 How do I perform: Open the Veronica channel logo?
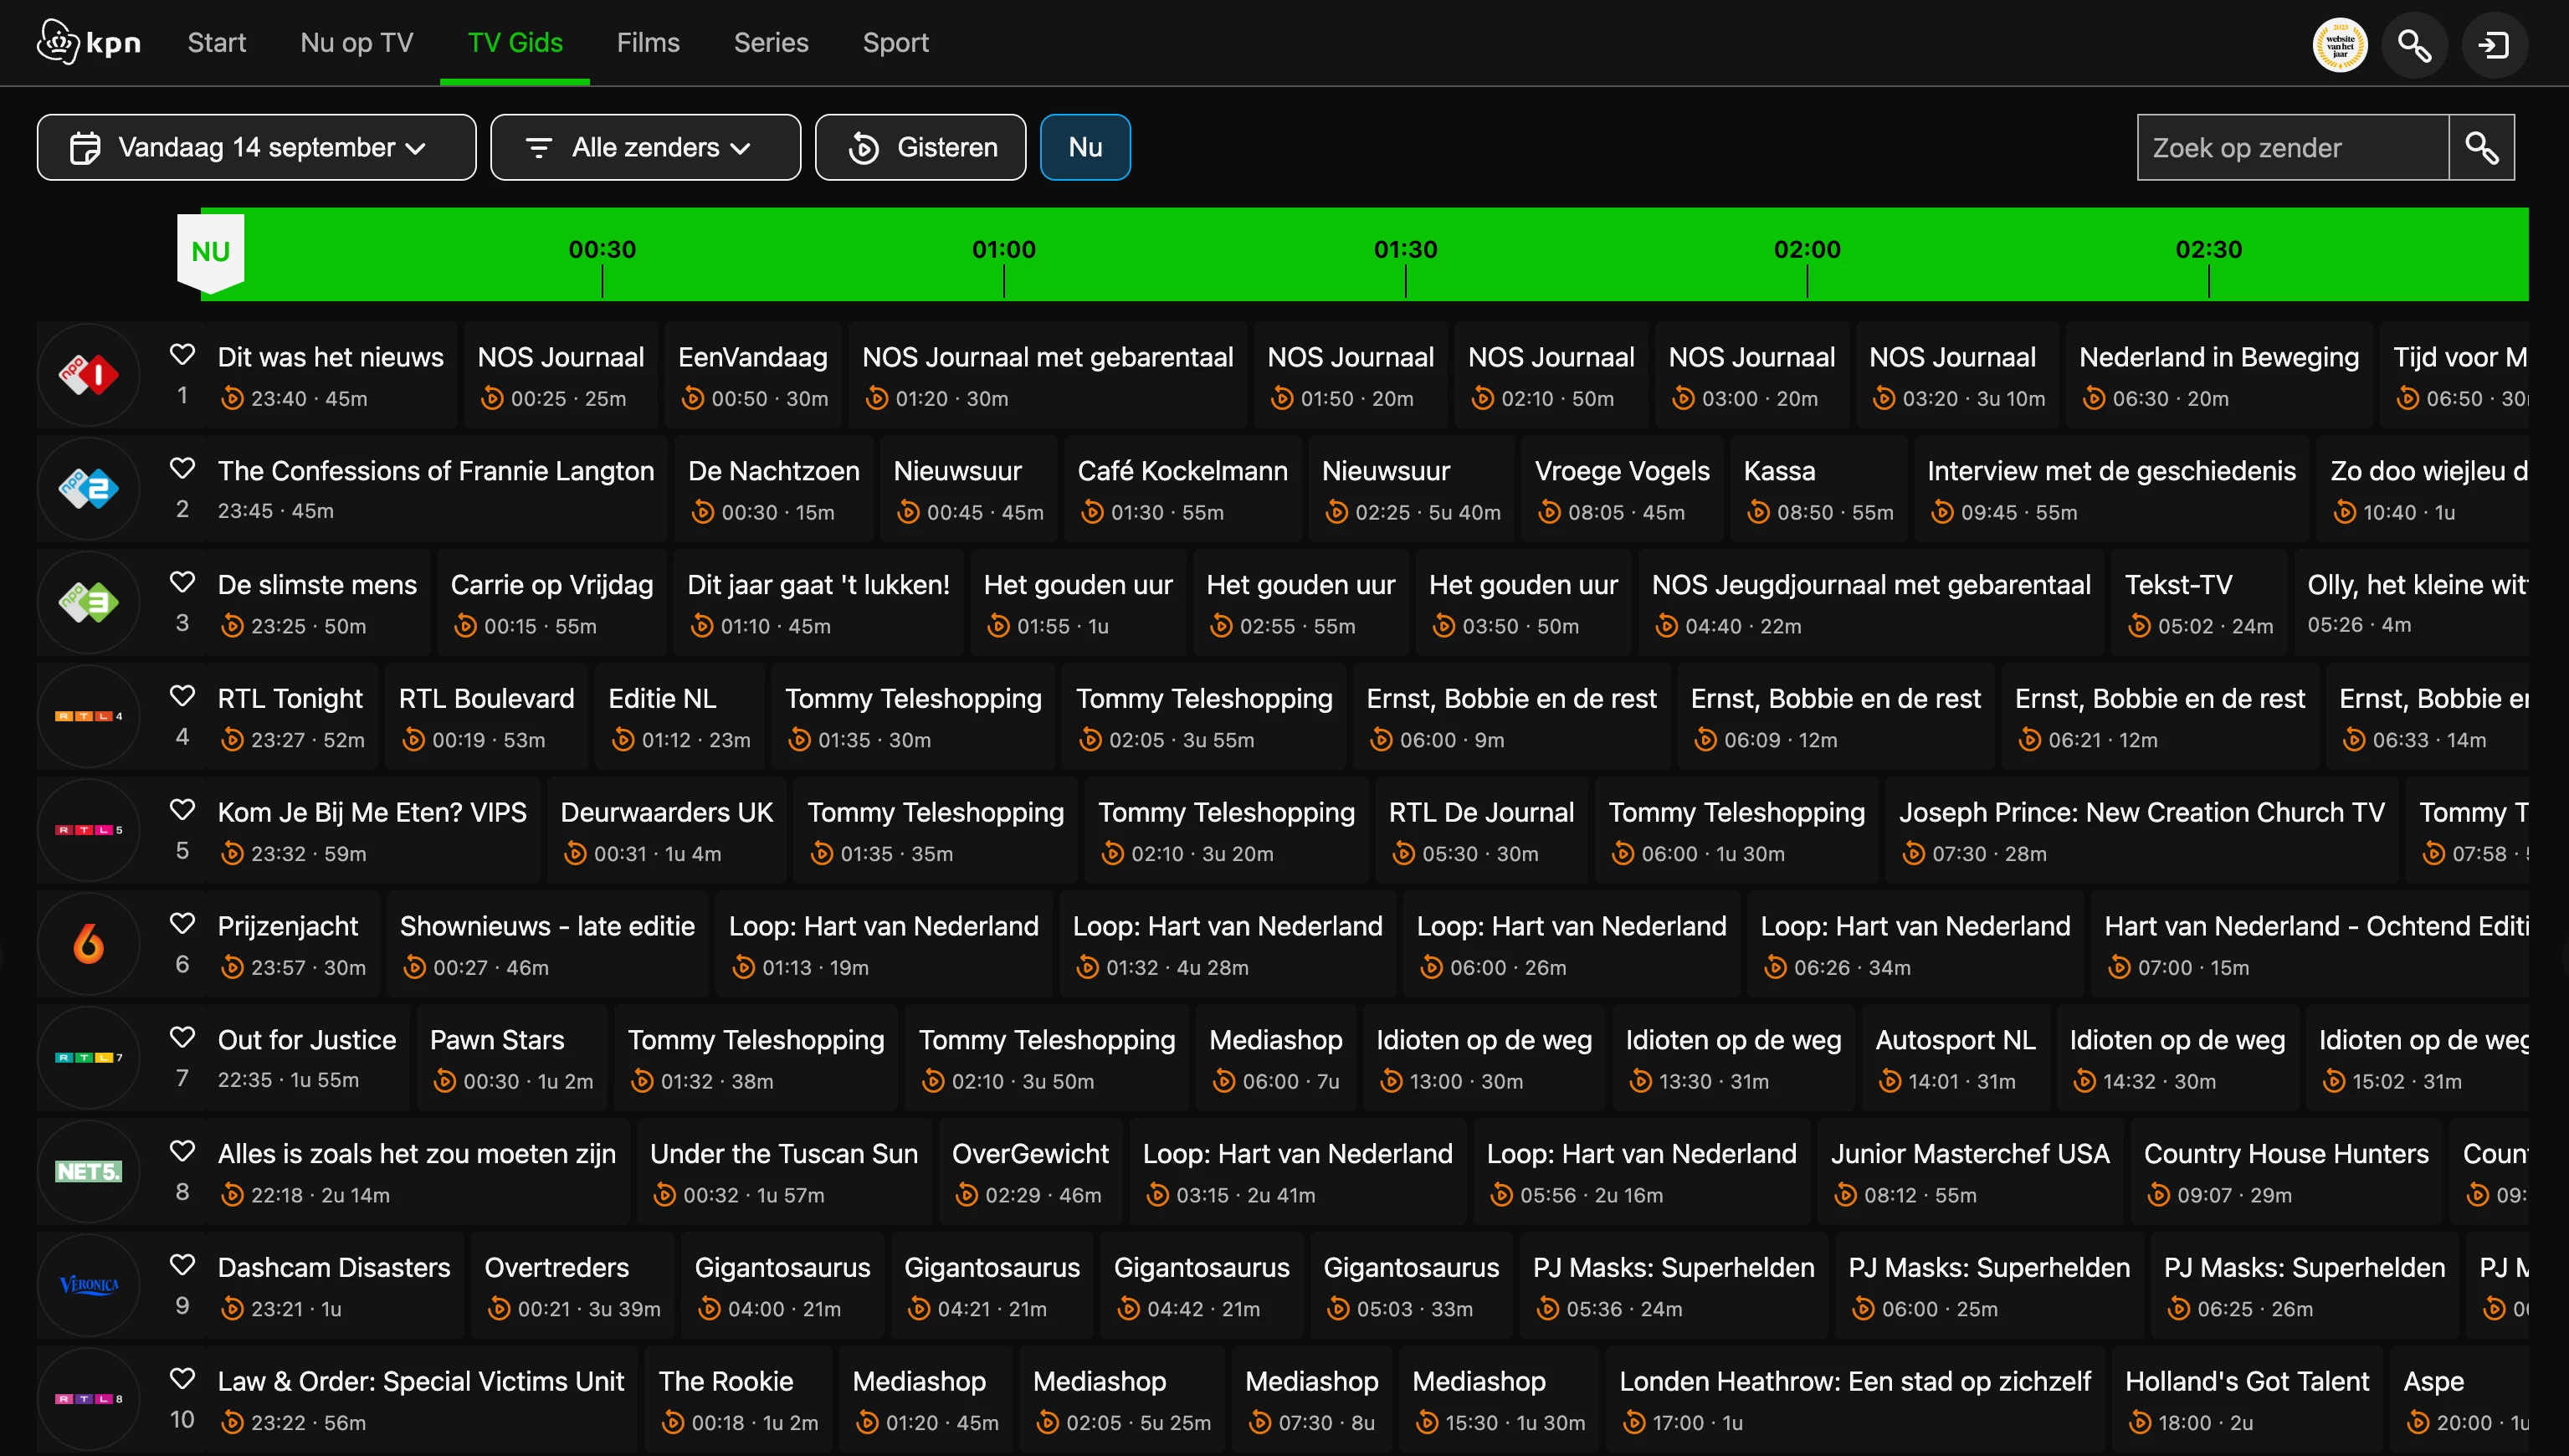coord(88,1285)
